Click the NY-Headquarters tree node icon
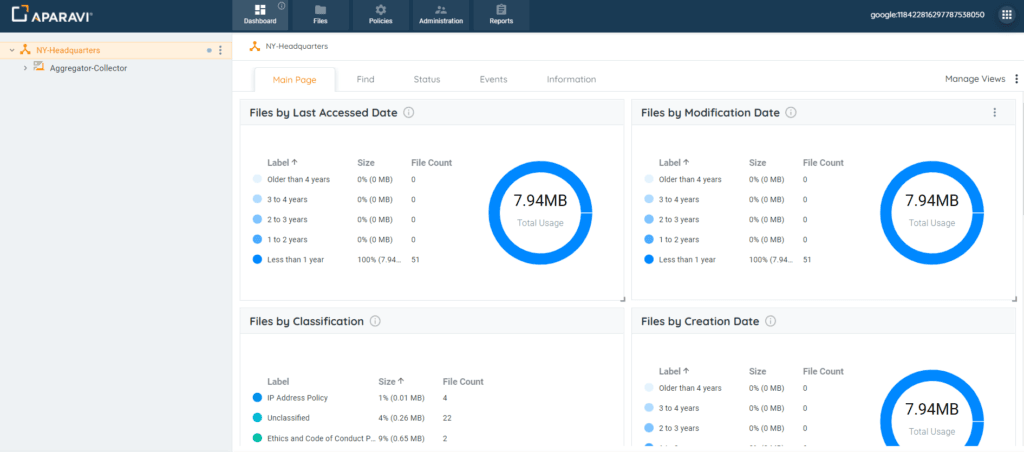1024x452 pixels. click(25, 50)
